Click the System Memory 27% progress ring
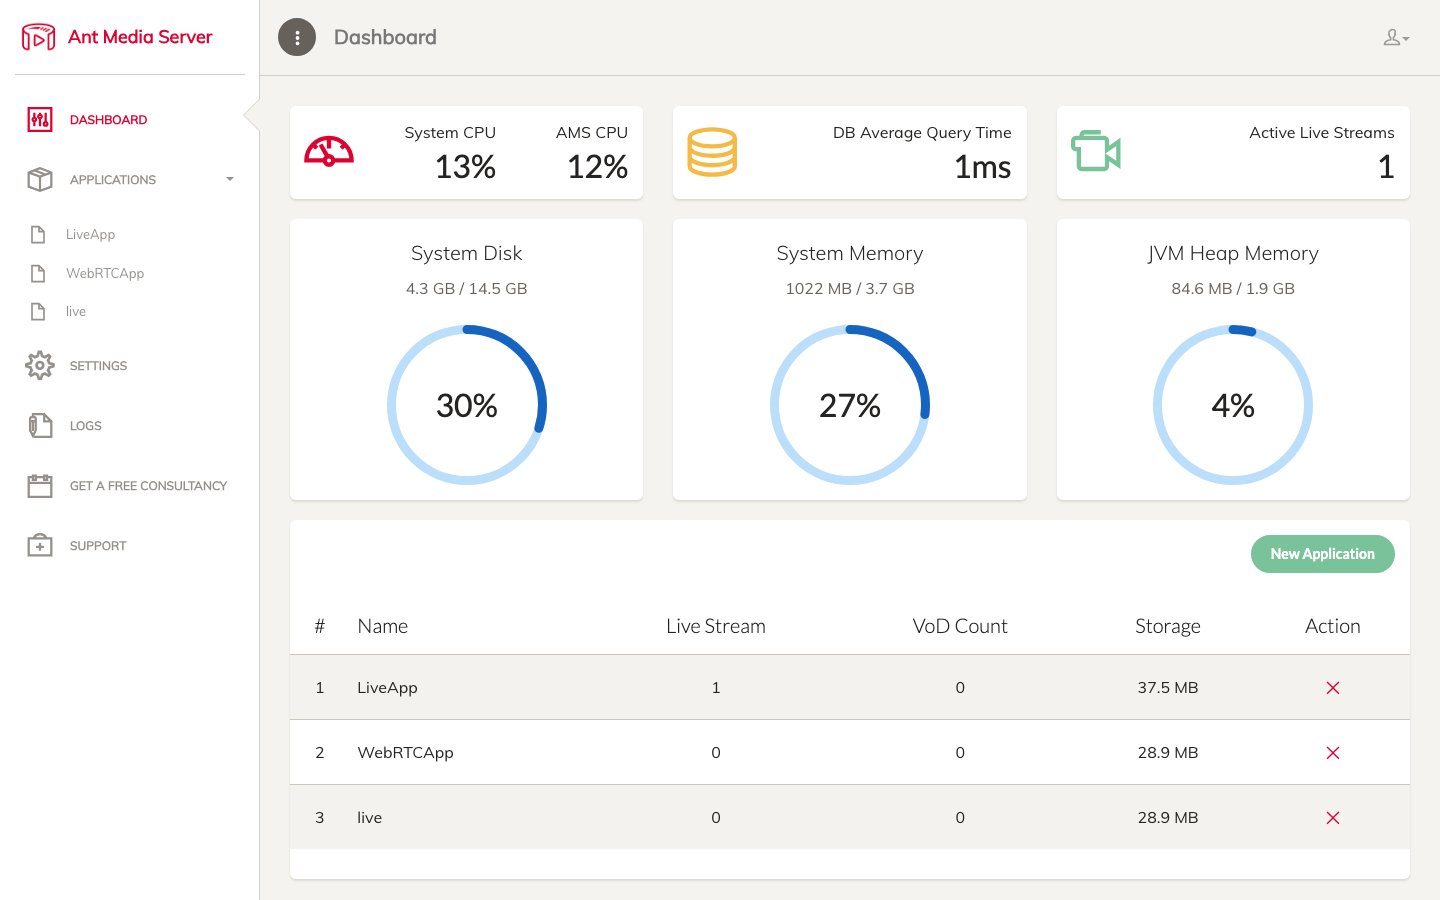 point(850,405)
